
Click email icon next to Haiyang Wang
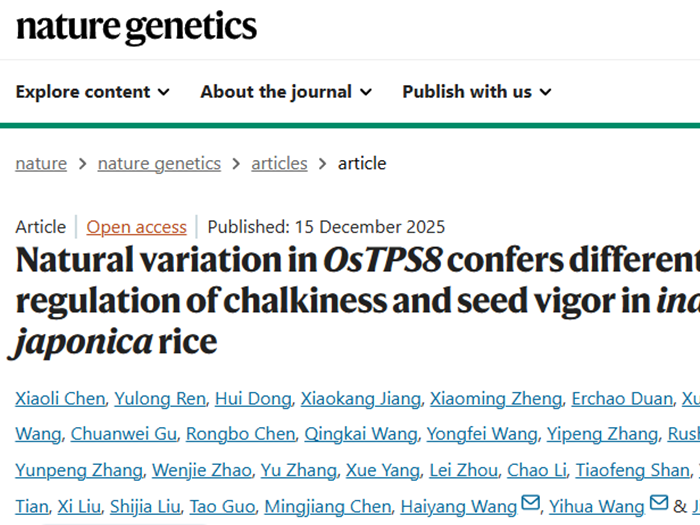[x=531, y=503]
